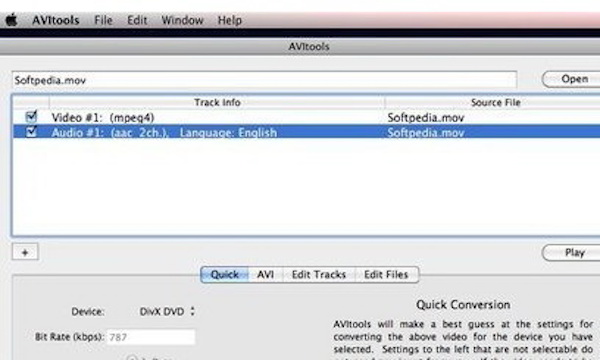Open the Edit menu
Viewport: 600px width, 360px height.
coord(137,20)
